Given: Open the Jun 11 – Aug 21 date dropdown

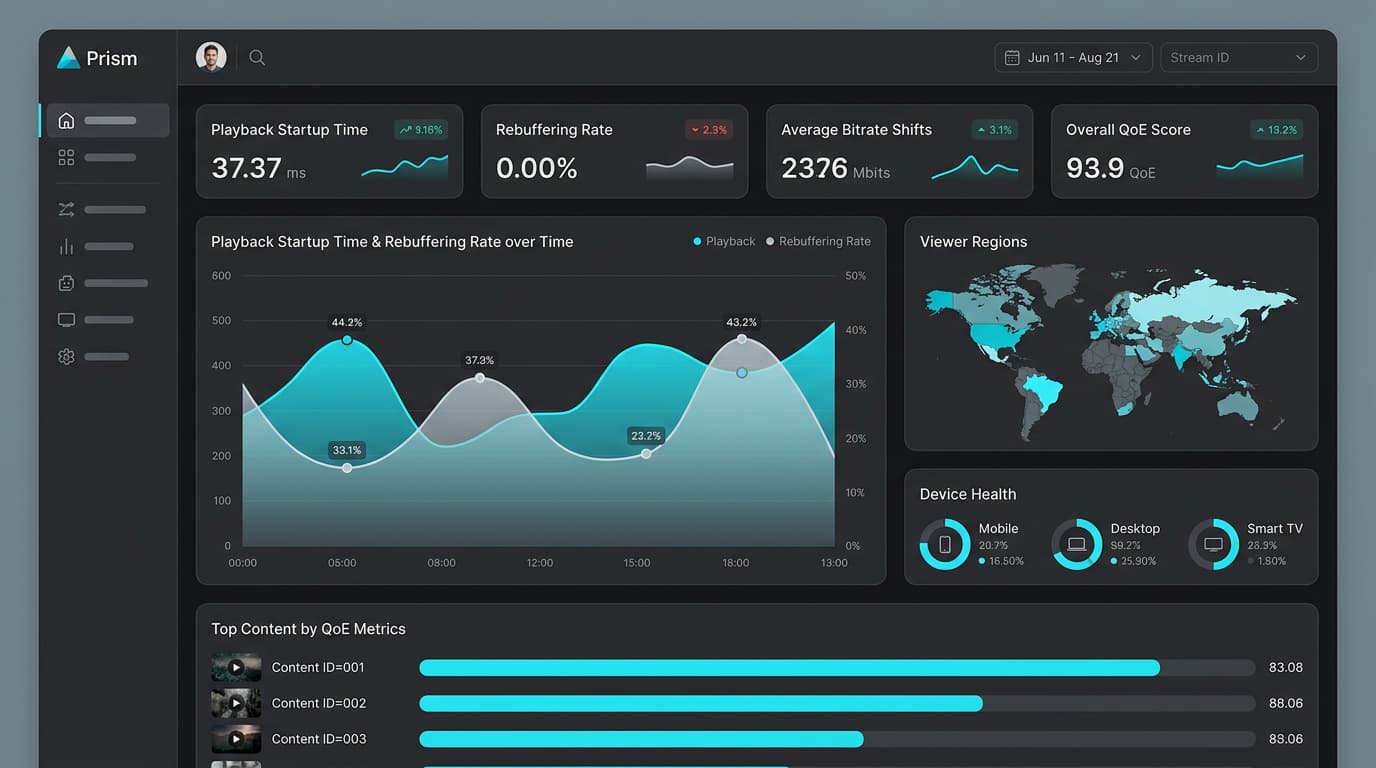Looking at the screenshot, I should point(1073,57).
